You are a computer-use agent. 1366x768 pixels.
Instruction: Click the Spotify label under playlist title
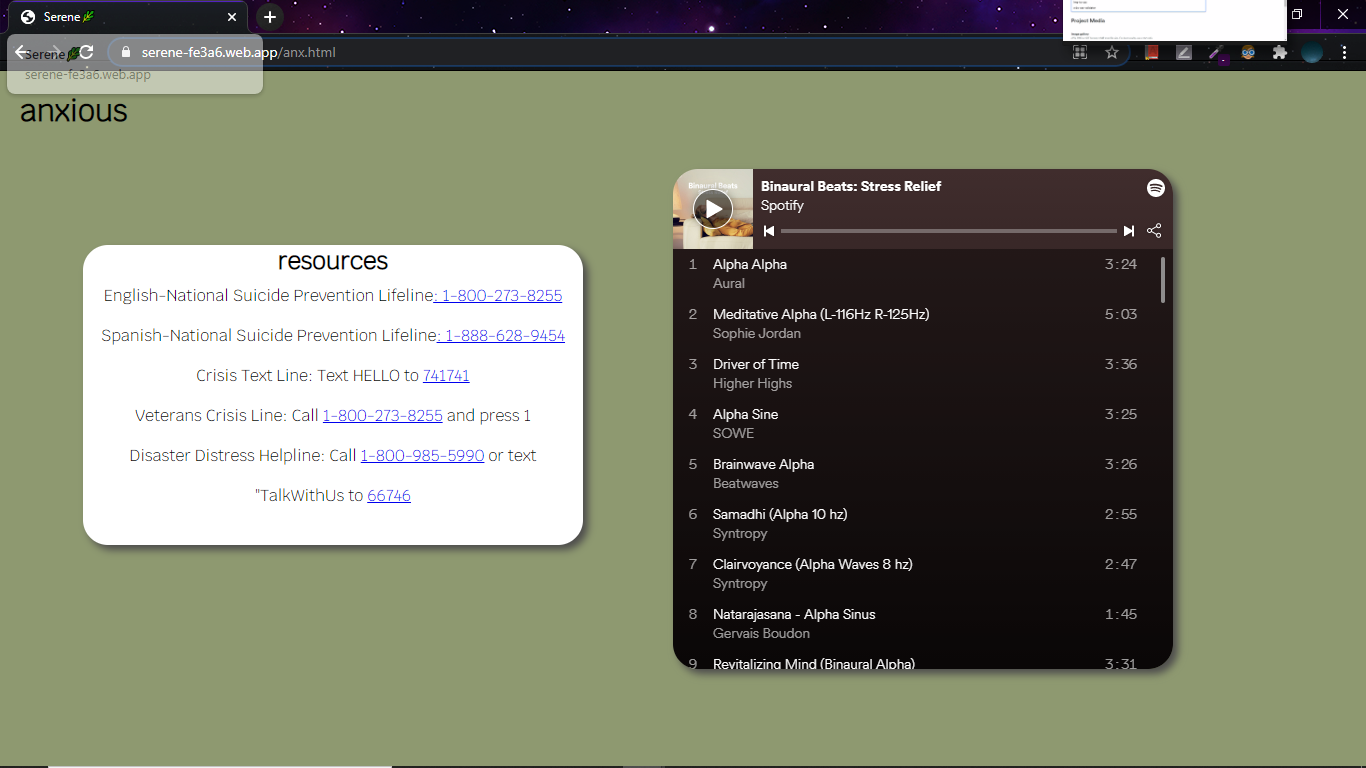pos(782,205)
